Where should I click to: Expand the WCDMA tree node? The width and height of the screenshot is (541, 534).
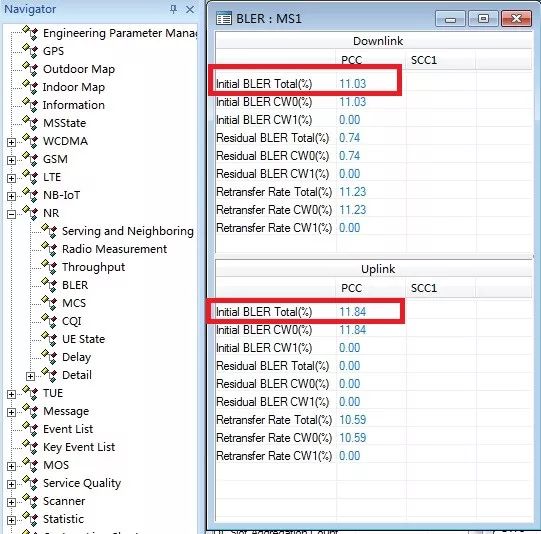click(11, 142)
